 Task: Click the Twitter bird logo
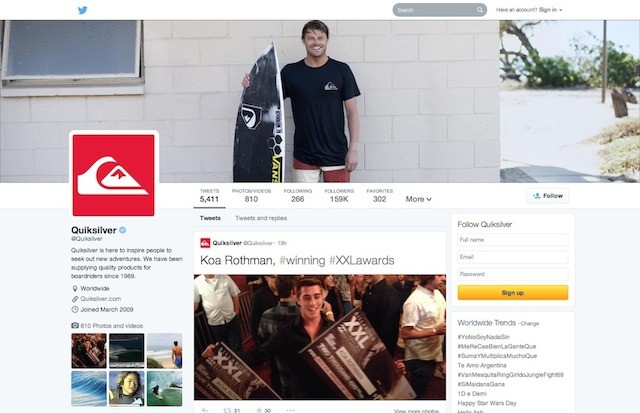click(82, 10)
